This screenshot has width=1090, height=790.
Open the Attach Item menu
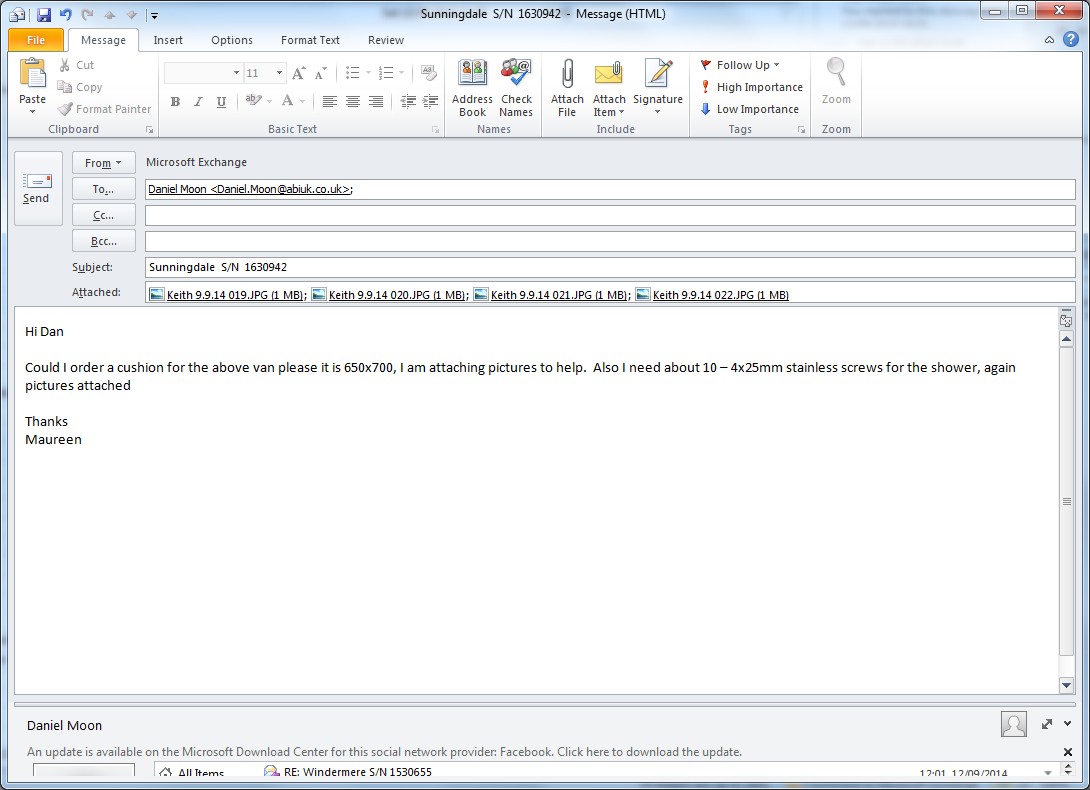point(609,88)
